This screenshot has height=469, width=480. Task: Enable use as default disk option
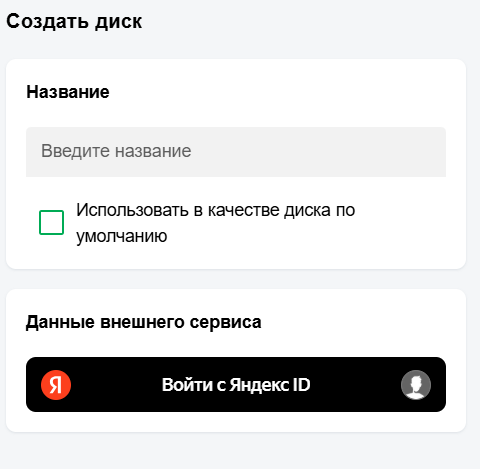coord(51,222)
